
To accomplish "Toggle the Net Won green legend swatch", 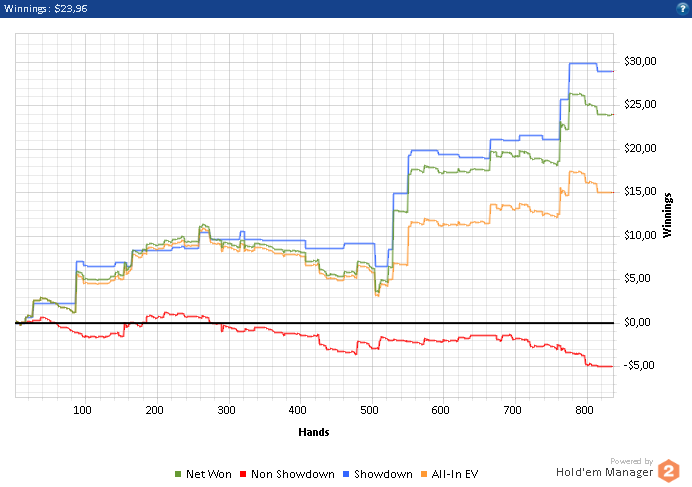I will [x=178, y=474].
